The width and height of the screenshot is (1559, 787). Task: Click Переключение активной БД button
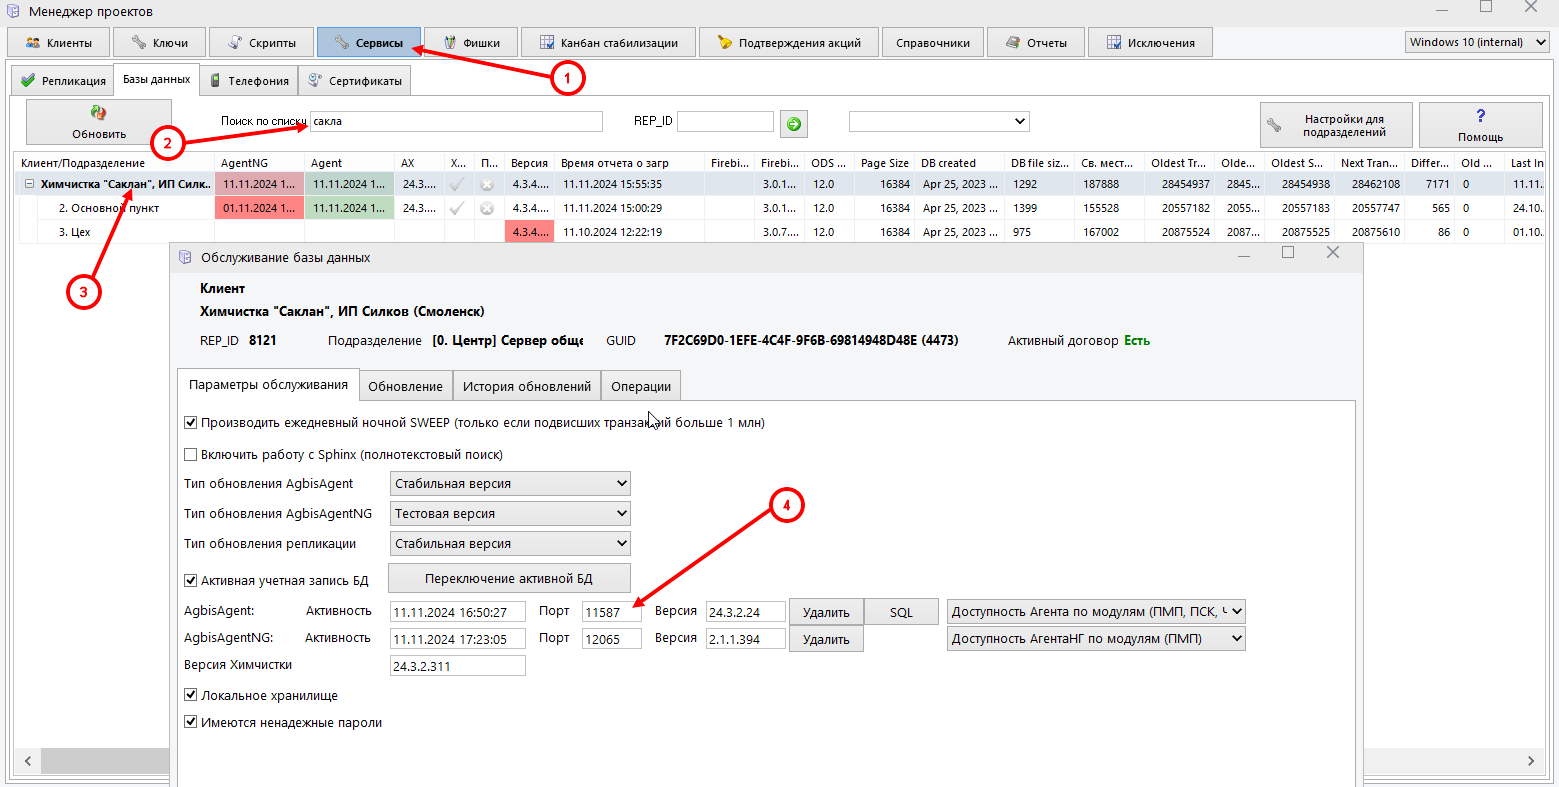(509, 579)
